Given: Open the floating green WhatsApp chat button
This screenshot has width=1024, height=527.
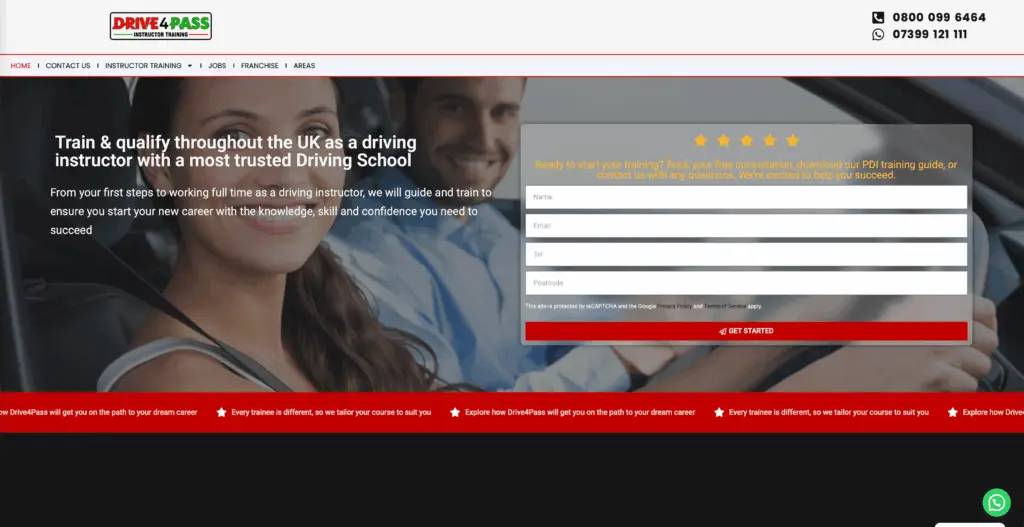Looking at the screenshot, I should click(996, 502).
